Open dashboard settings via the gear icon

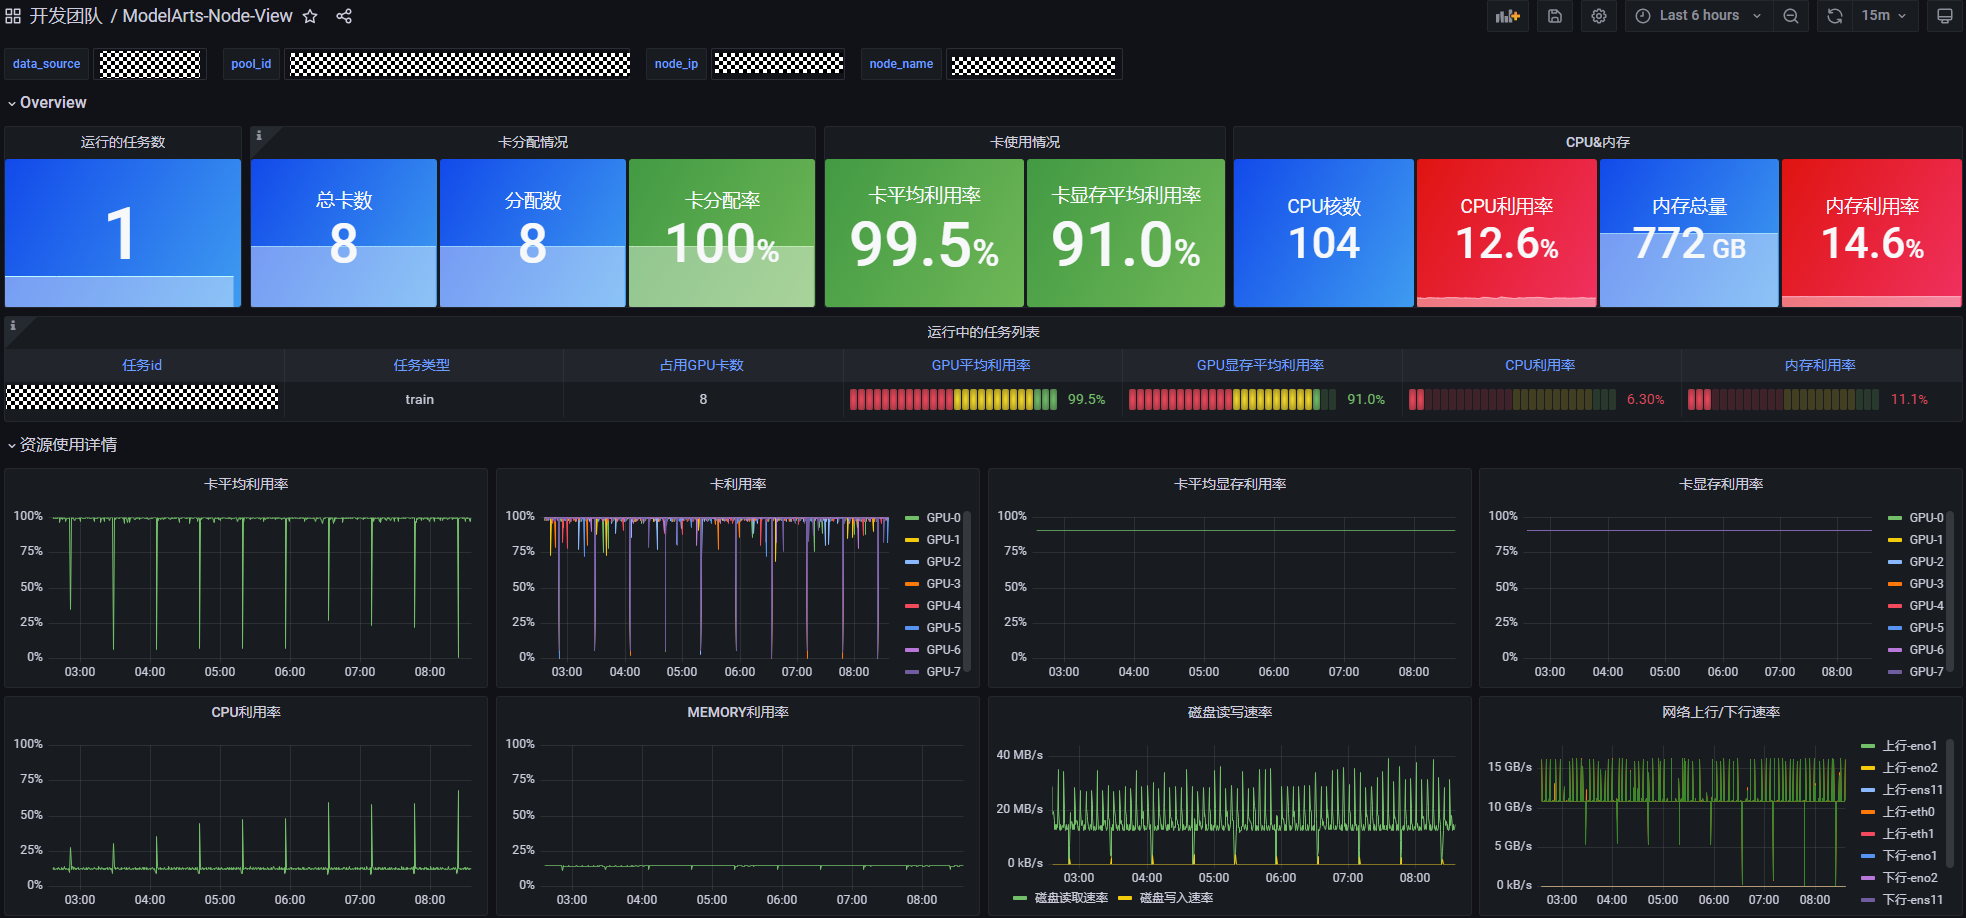[1599, 16]
